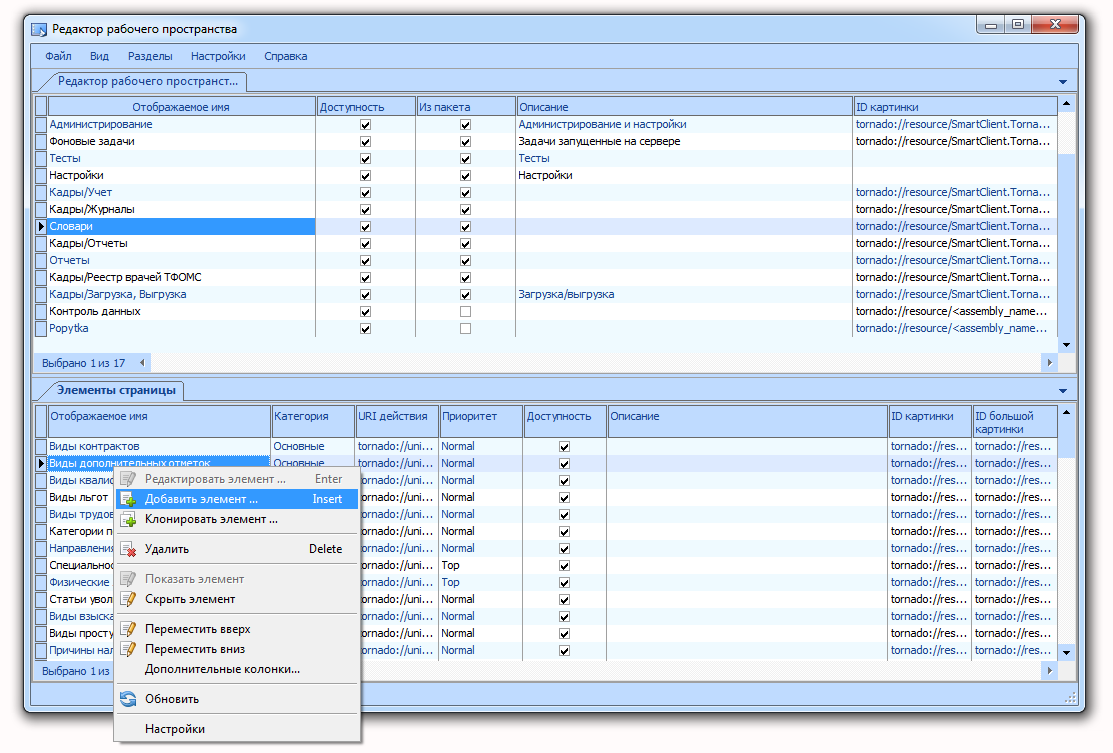Click the 'Из пакета' column header

(465, 107)
